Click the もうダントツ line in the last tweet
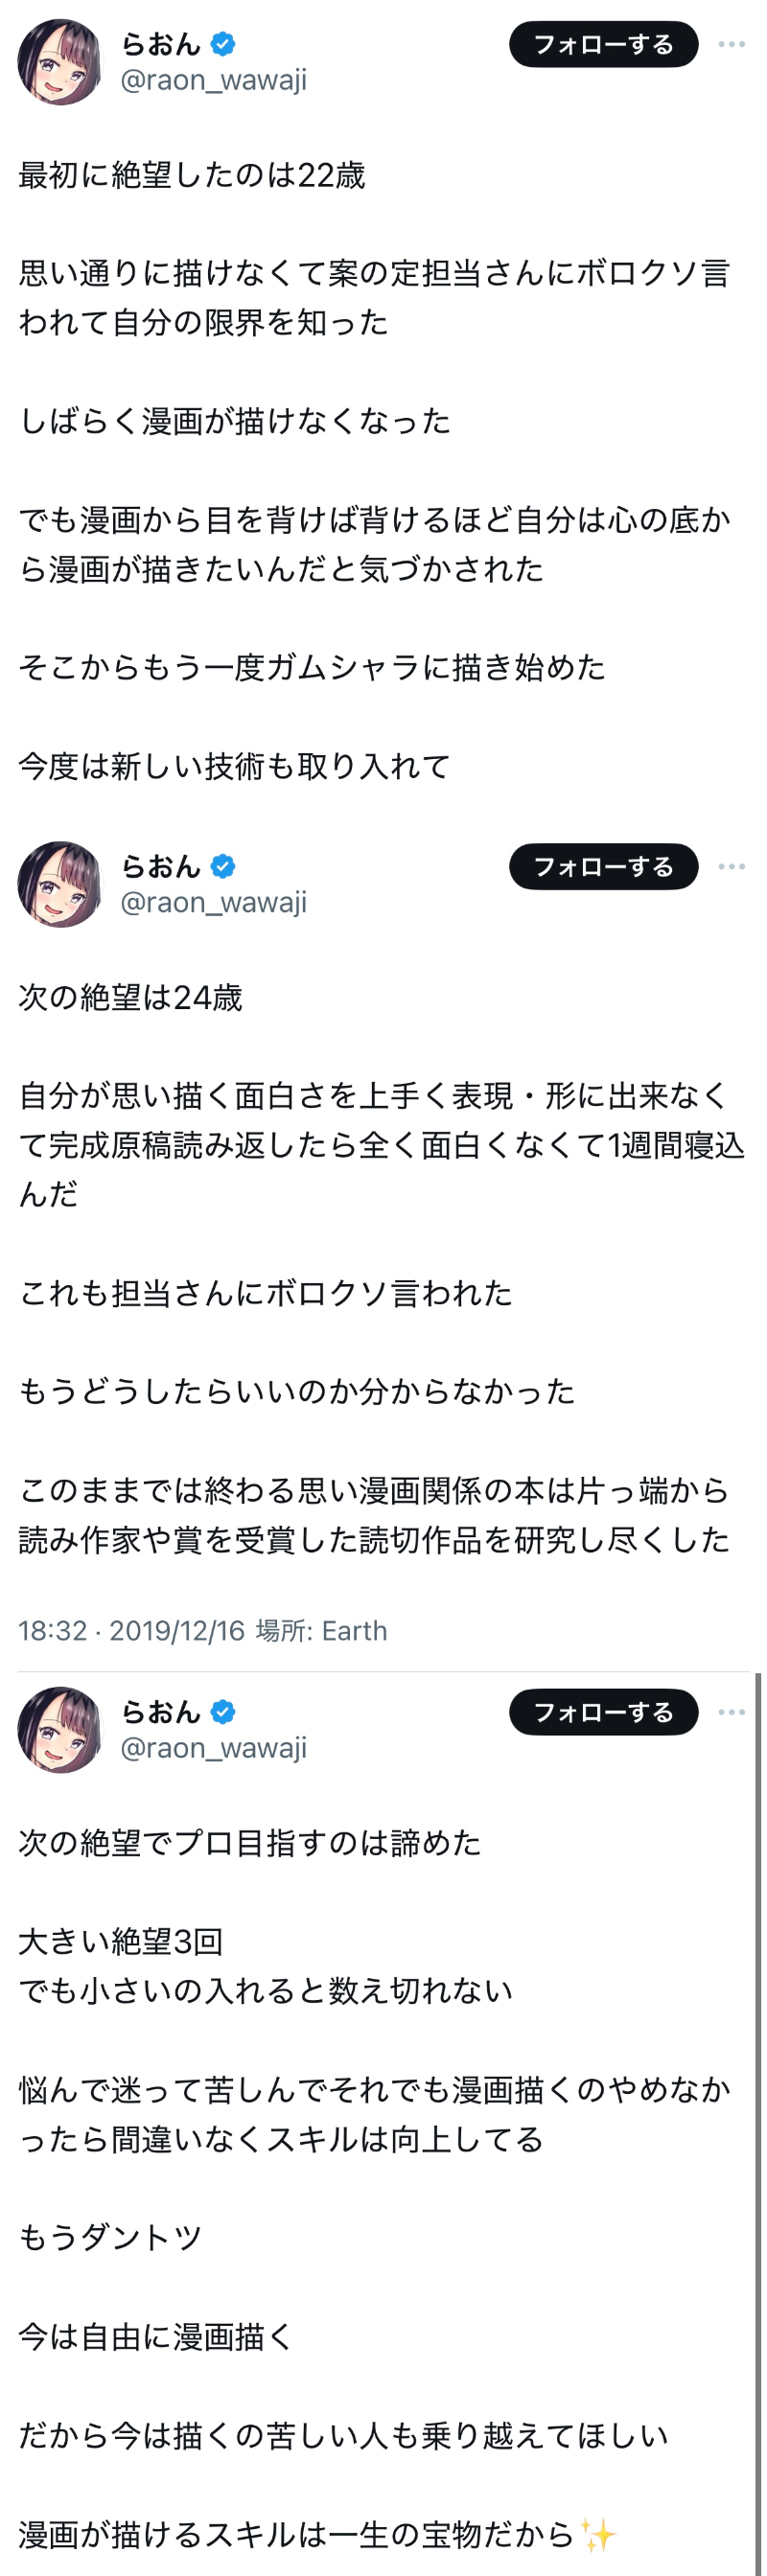This screenshot has height=2576, width=767. point(111,2237)
